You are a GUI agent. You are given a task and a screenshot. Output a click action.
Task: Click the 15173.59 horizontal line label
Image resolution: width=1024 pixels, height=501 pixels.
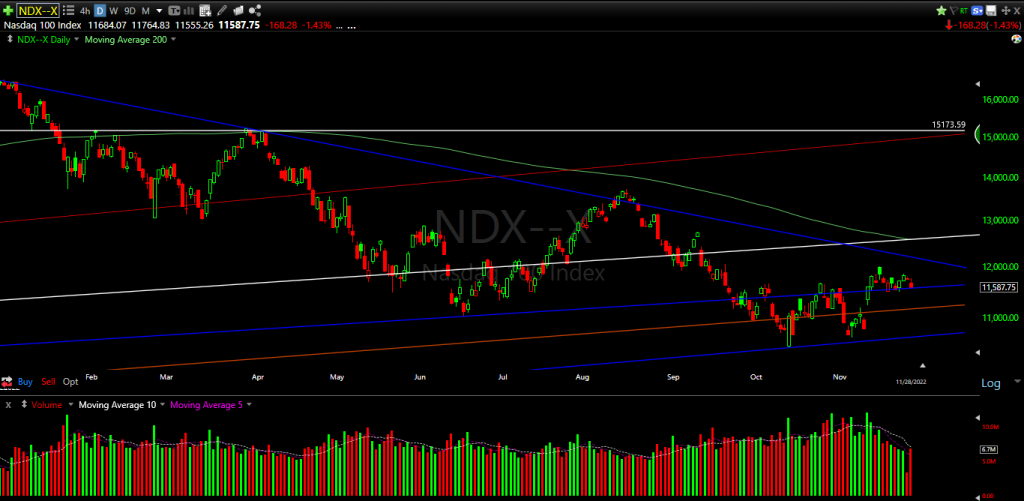click(949, 124)
